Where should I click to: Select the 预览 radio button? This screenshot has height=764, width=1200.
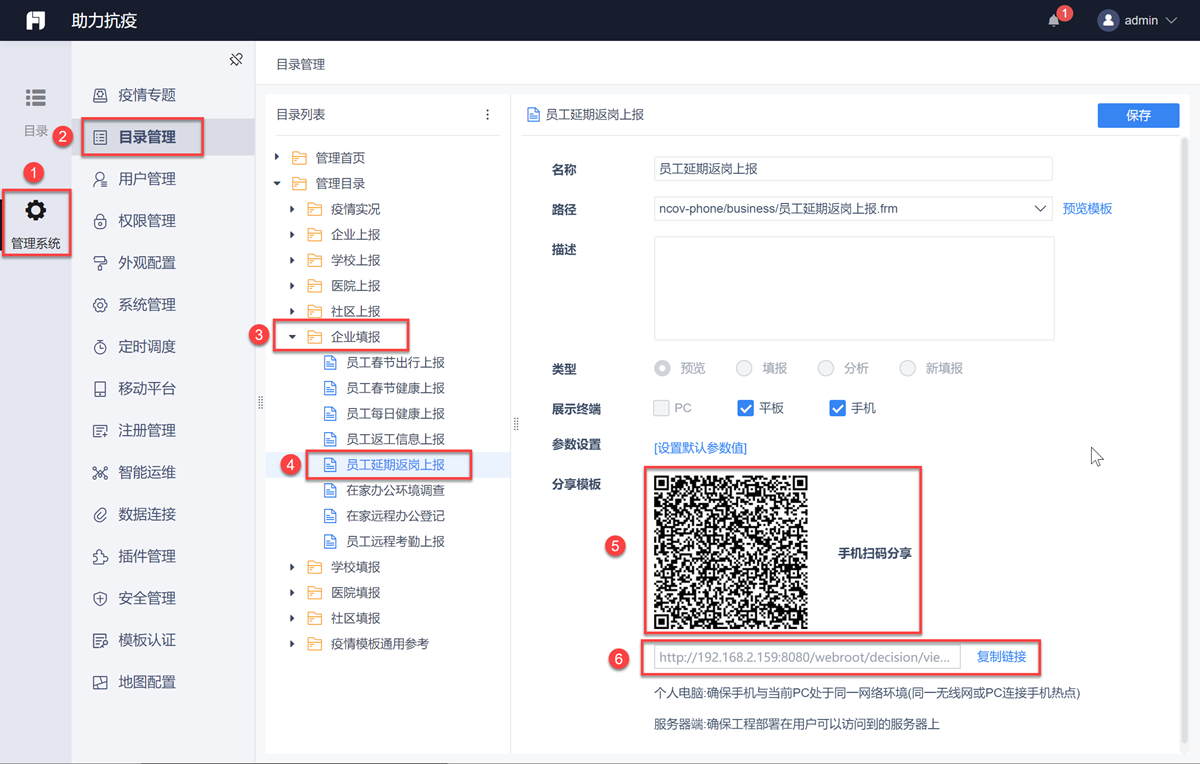[x=662, y=368]
